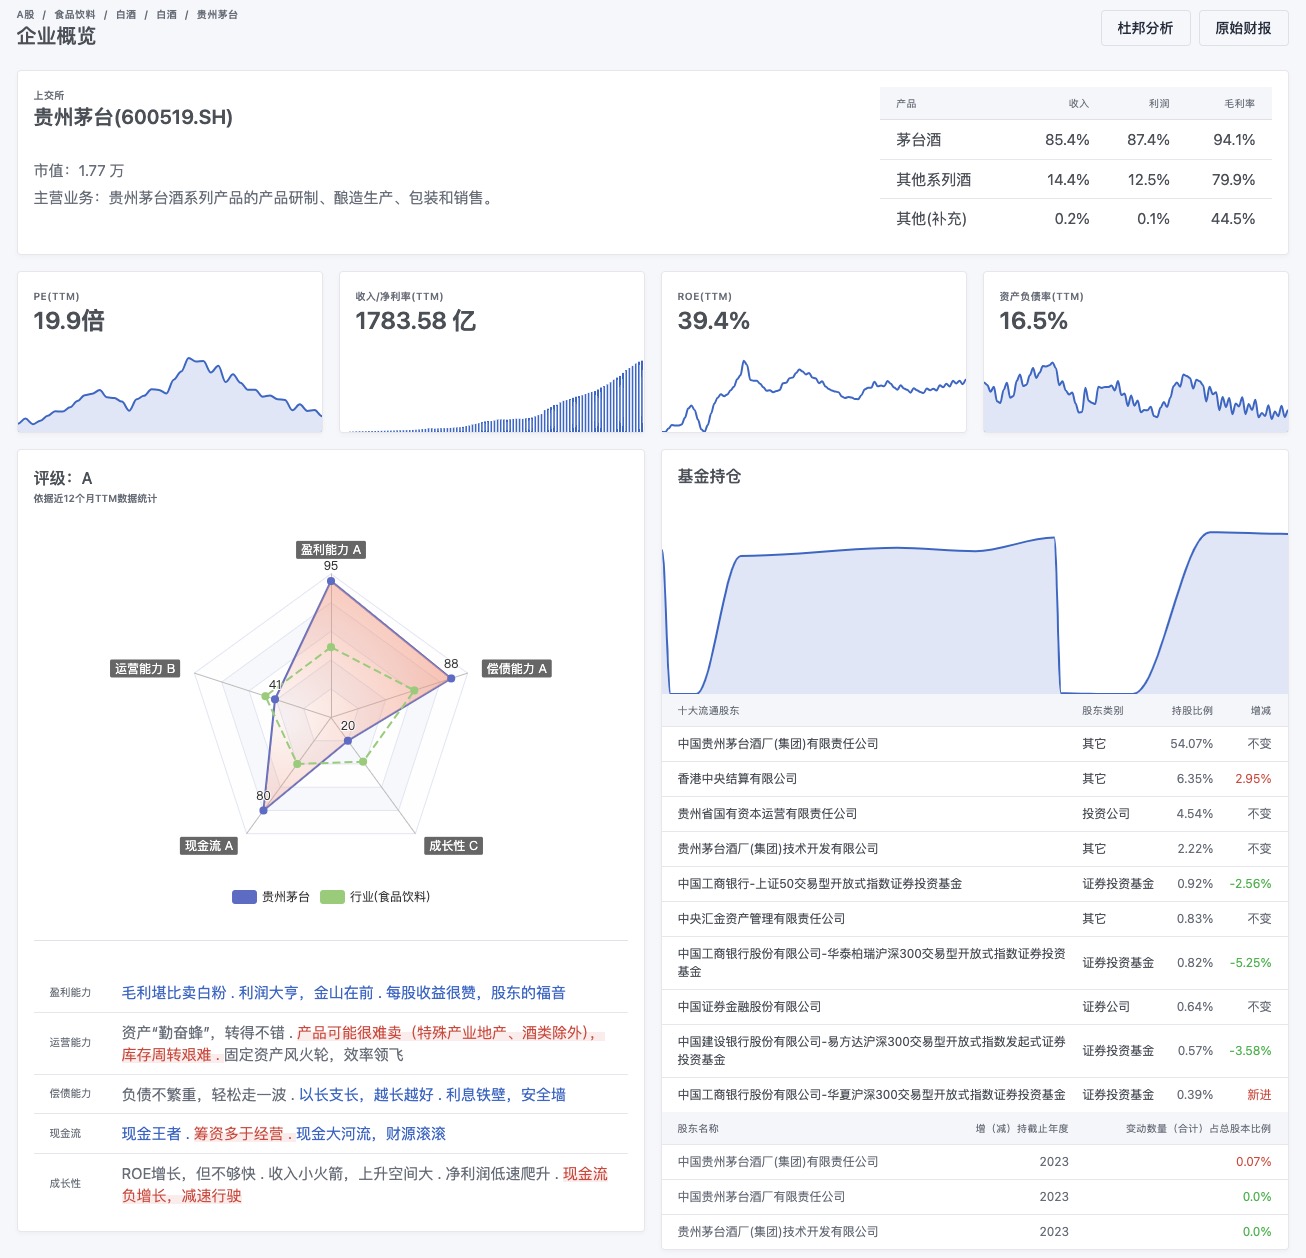Navigate to 食品饮料 breadcrumb link
The width and height of the screenshot is (1306, 1258).
coord(75,15)
